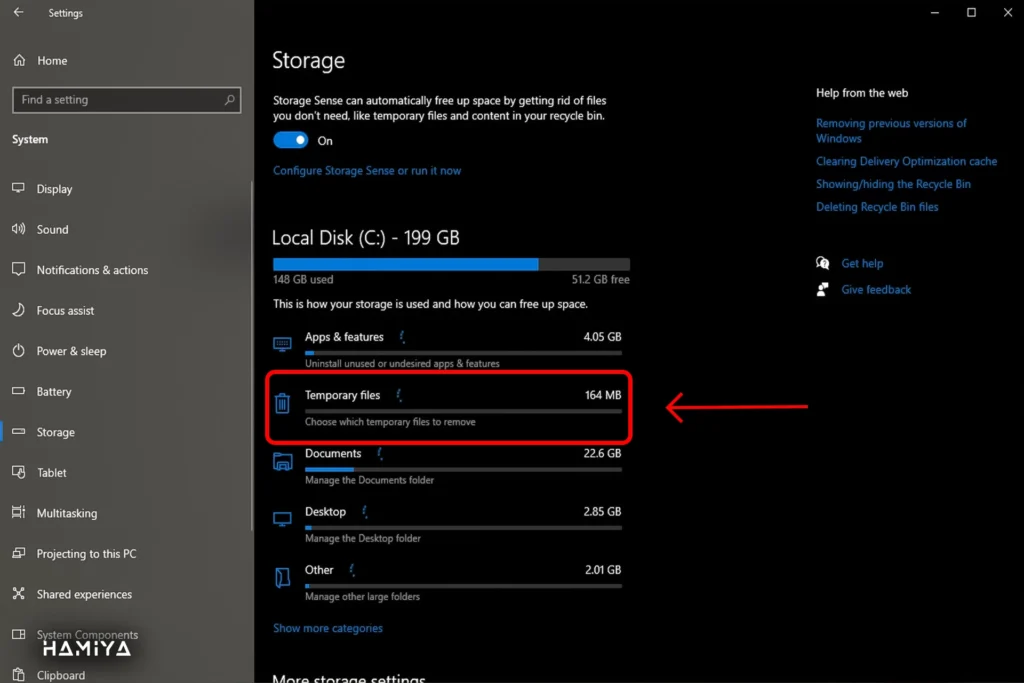Show more storage categories
This screenshot has width=1024, height=683.
[x=328, y=629]
